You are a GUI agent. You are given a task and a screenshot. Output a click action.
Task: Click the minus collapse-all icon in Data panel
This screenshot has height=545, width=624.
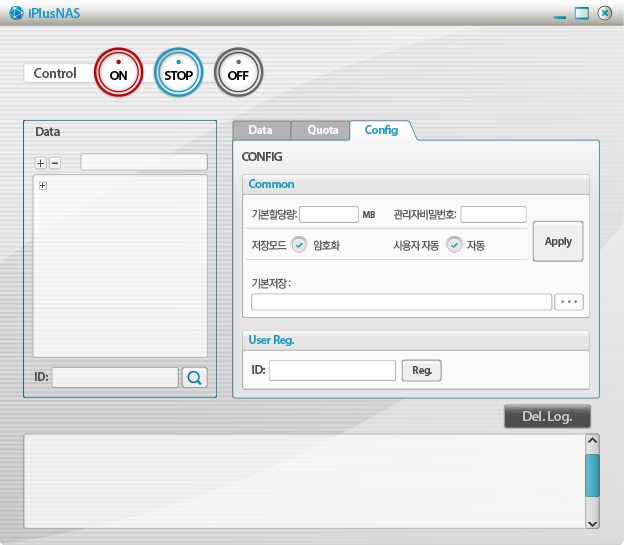(x=55, y=162)
